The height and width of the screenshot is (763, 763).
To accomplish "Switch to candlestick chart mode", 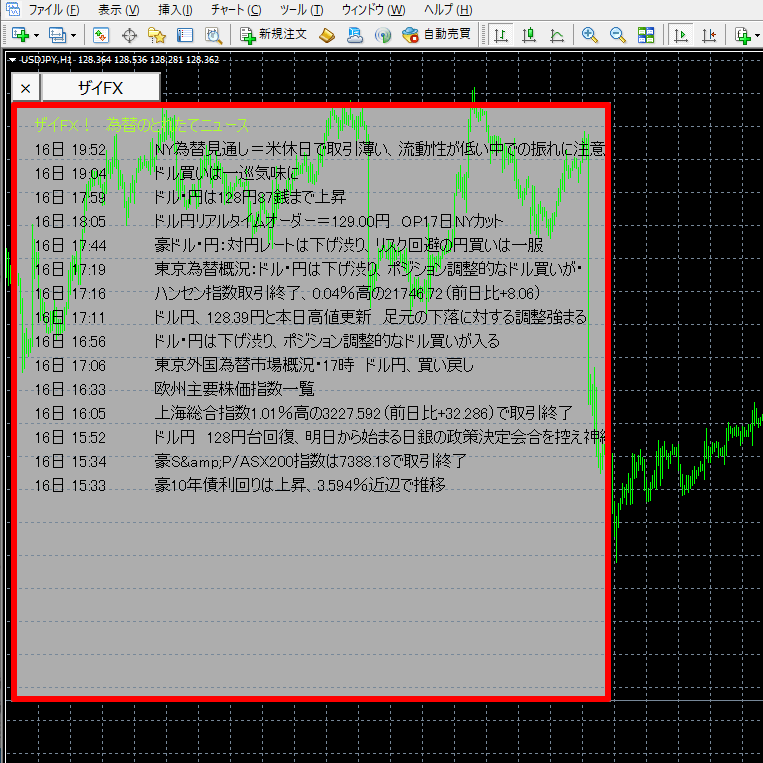I will (x=529, y=35).
